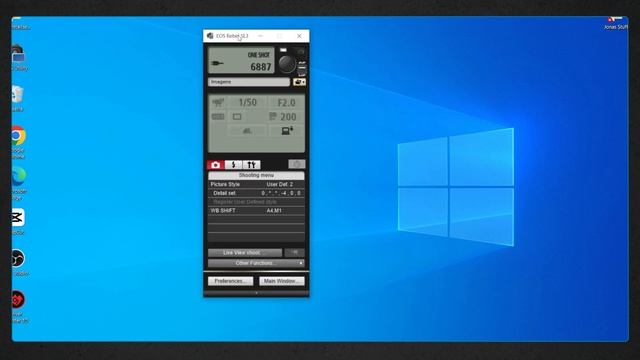
Task: Click the Live View shoot button
Action: pyautogui.click(x=245, y=253)
